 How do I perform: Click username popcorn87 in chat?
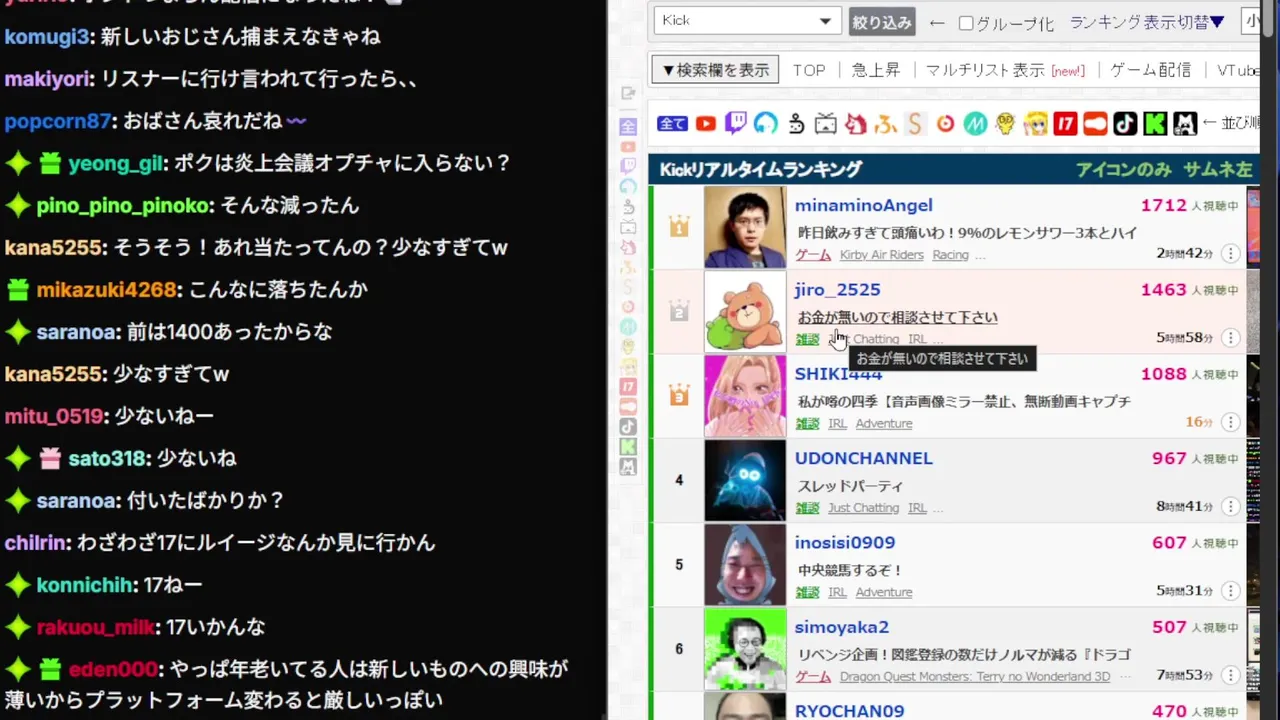click(x=57, y=121)
